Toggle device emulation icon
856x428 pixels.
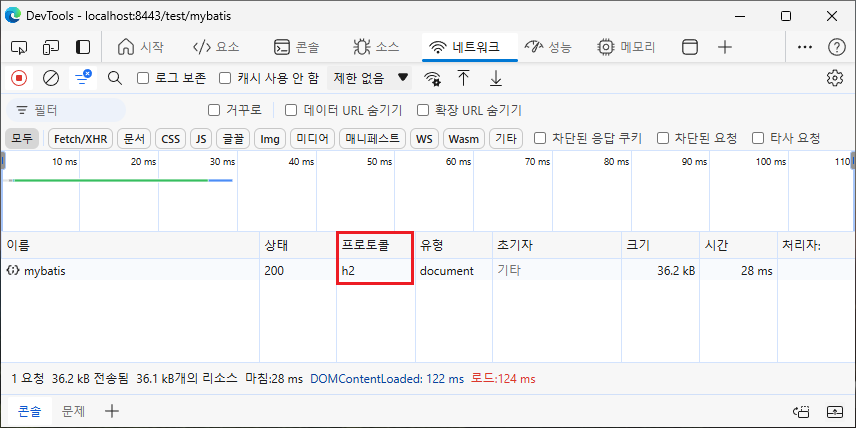coord(51,47)
